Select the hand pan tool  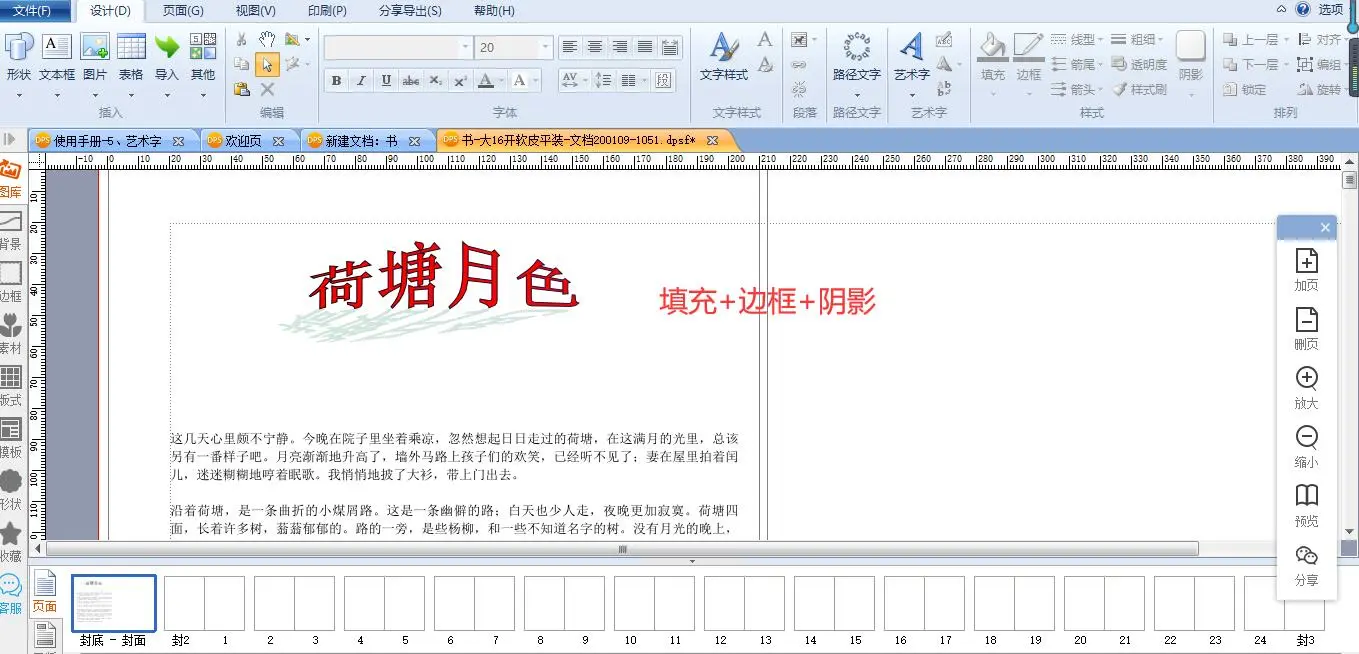tap(267, 39)
